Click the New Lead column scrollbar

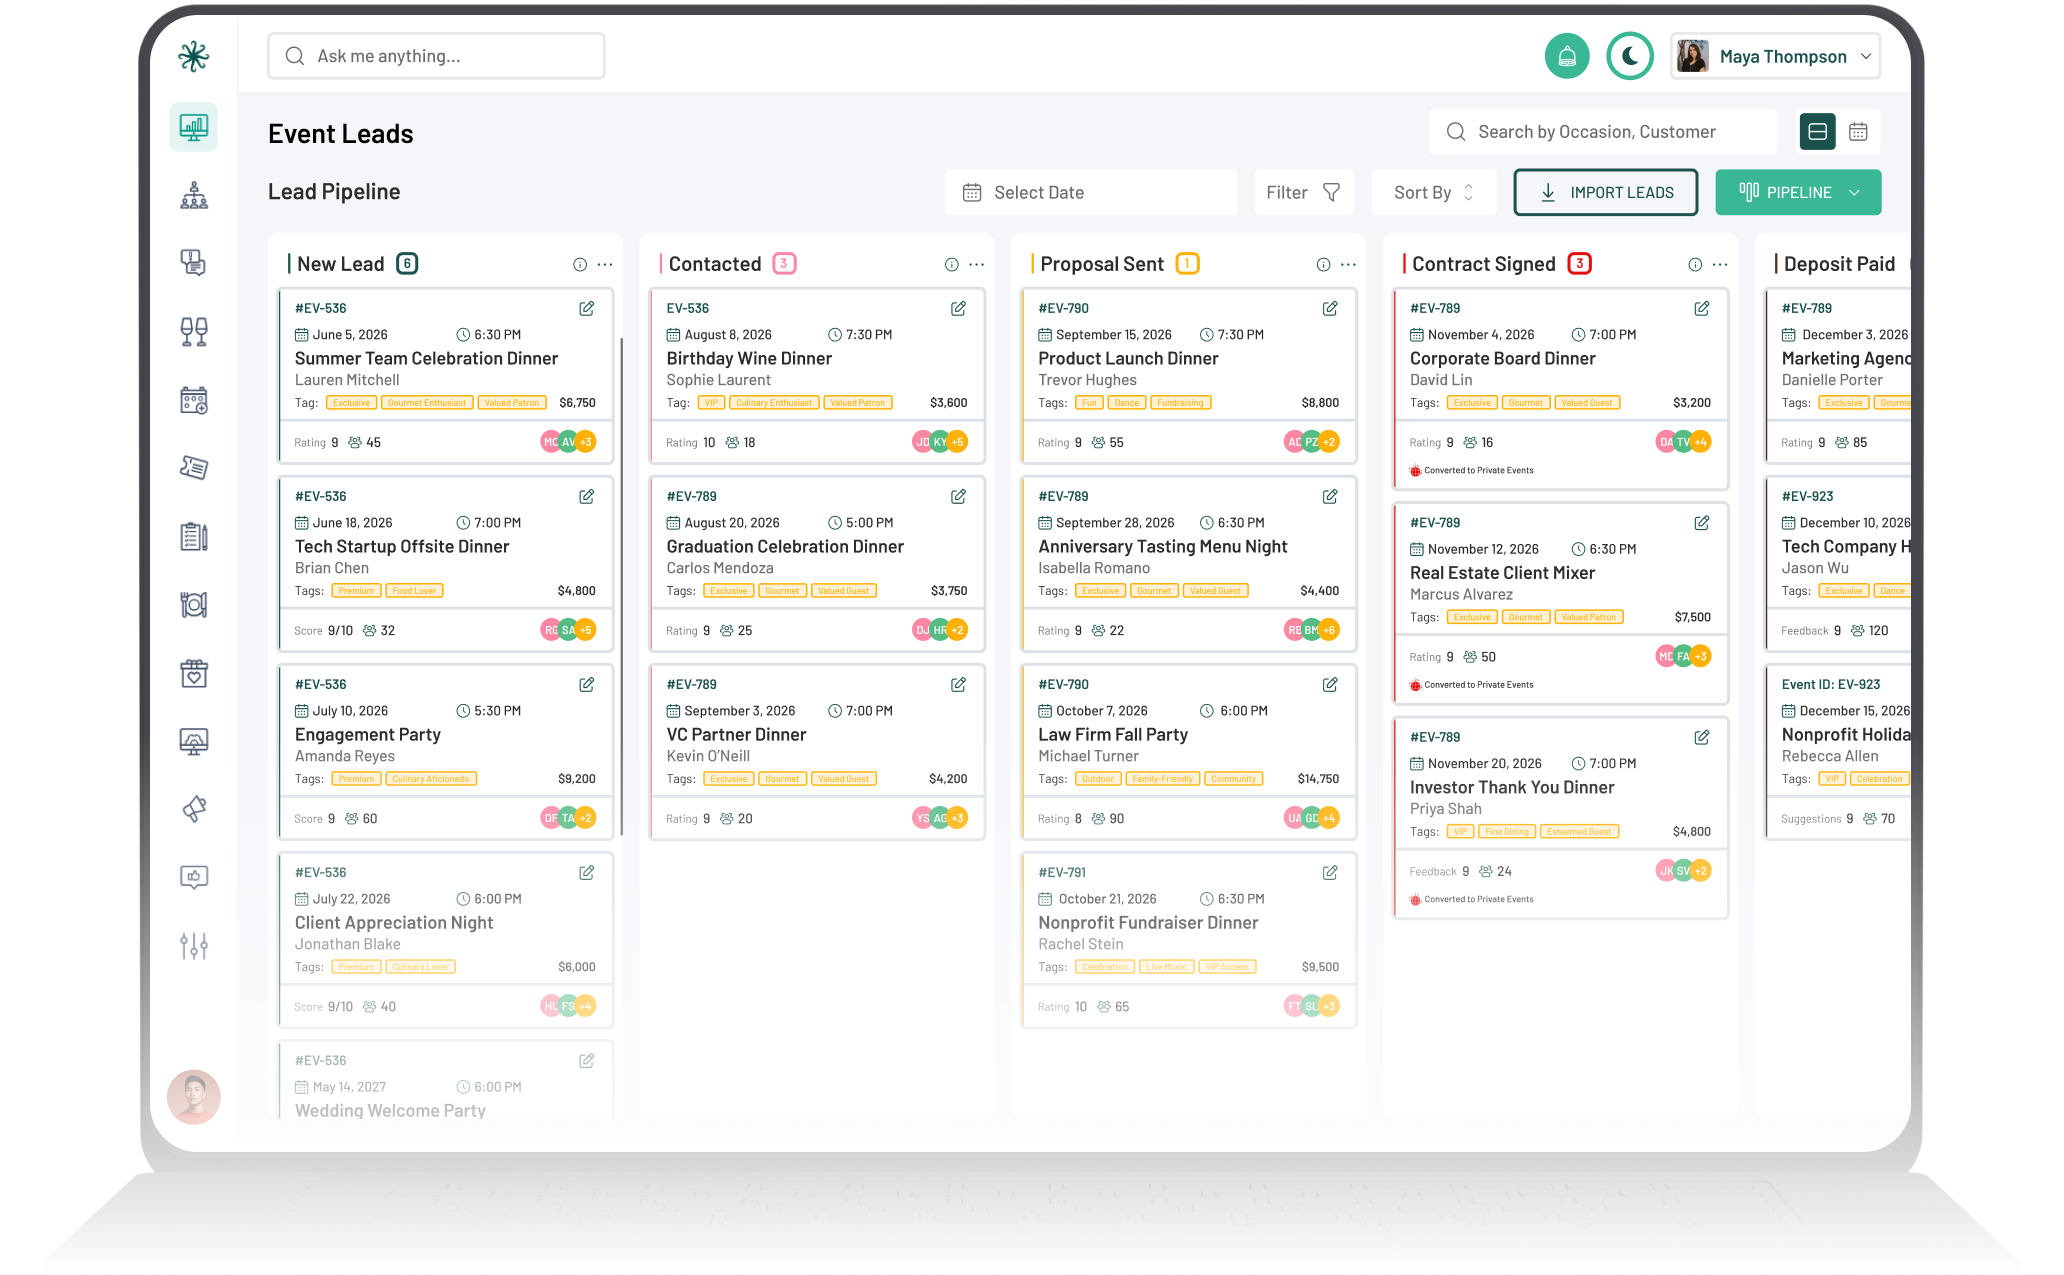621,585
